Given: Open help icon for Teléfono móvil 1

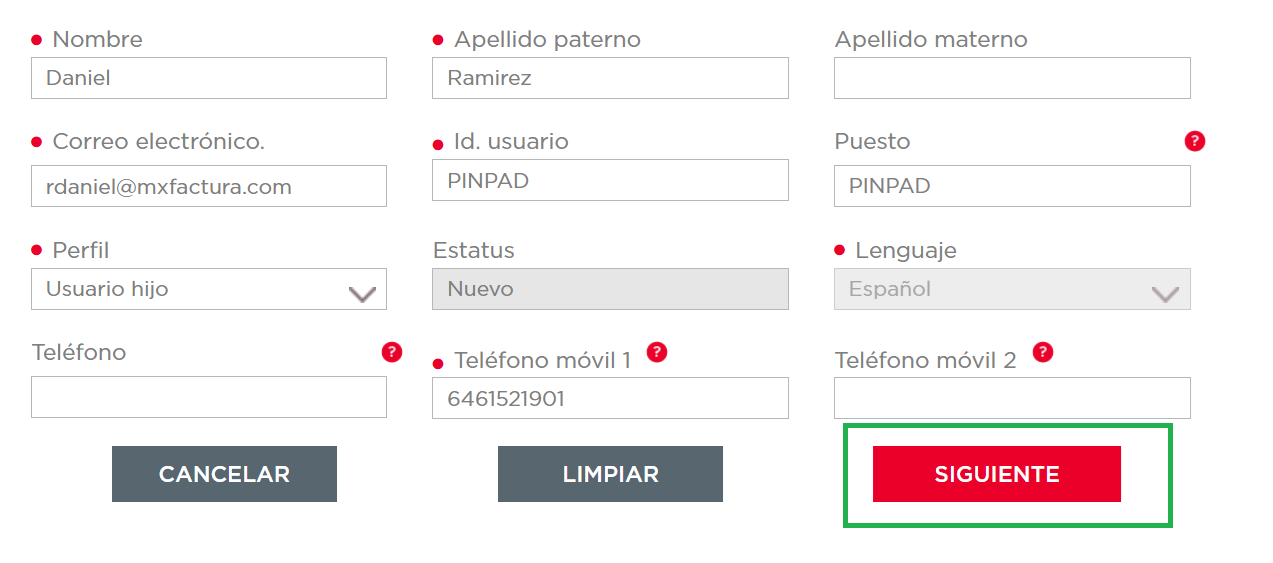Looking at the screenshot, I should [x=656, y=352].
